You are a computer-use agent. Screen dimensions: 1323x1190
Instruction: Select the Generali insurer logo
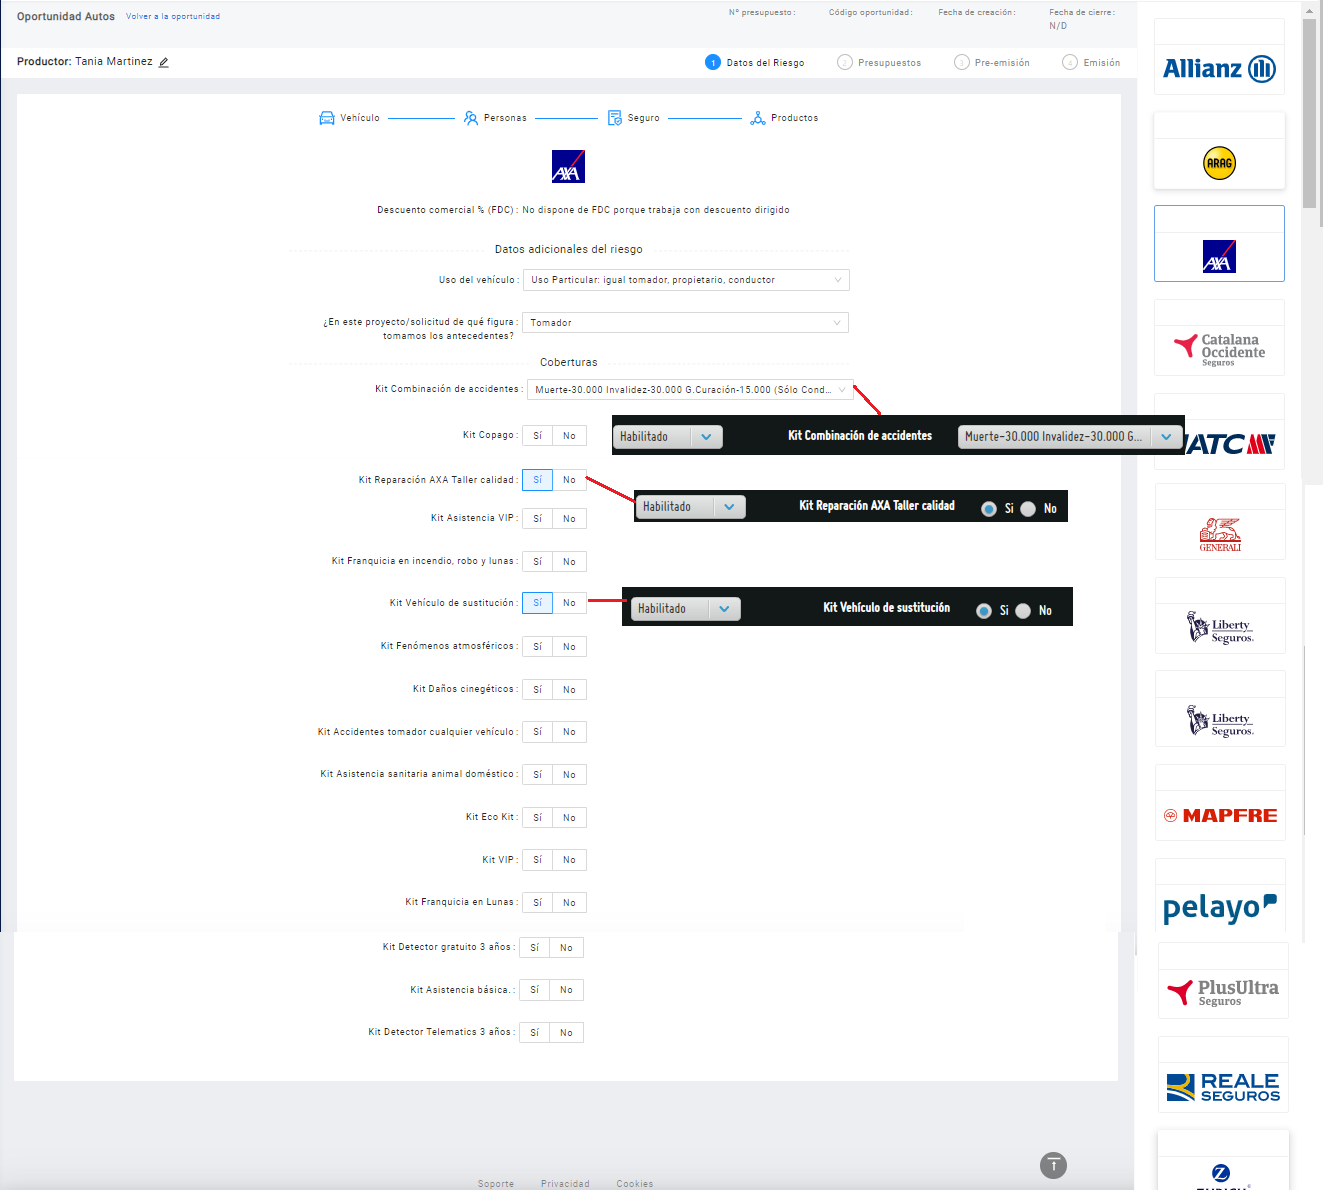pos(1220,535)
